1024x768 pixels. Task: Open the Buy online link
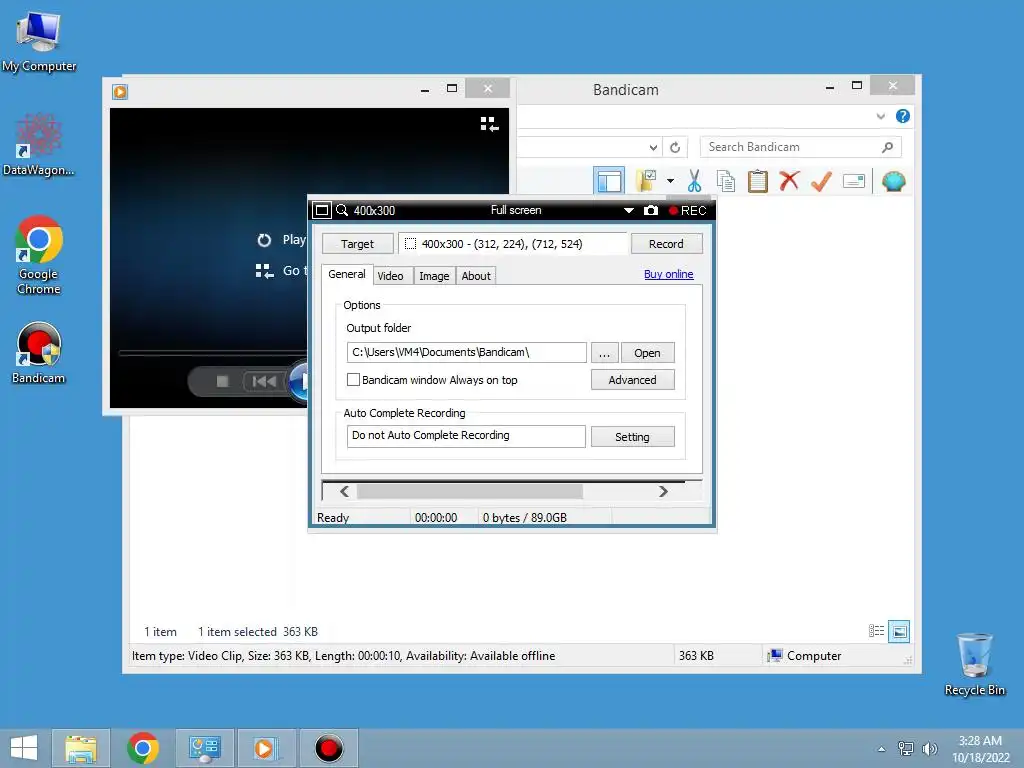(669, 274)
